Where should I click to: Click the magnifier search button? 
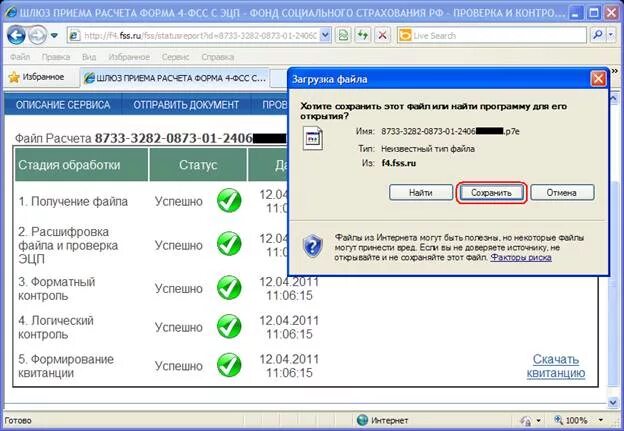pyautogui.click(x=597, y=36)
